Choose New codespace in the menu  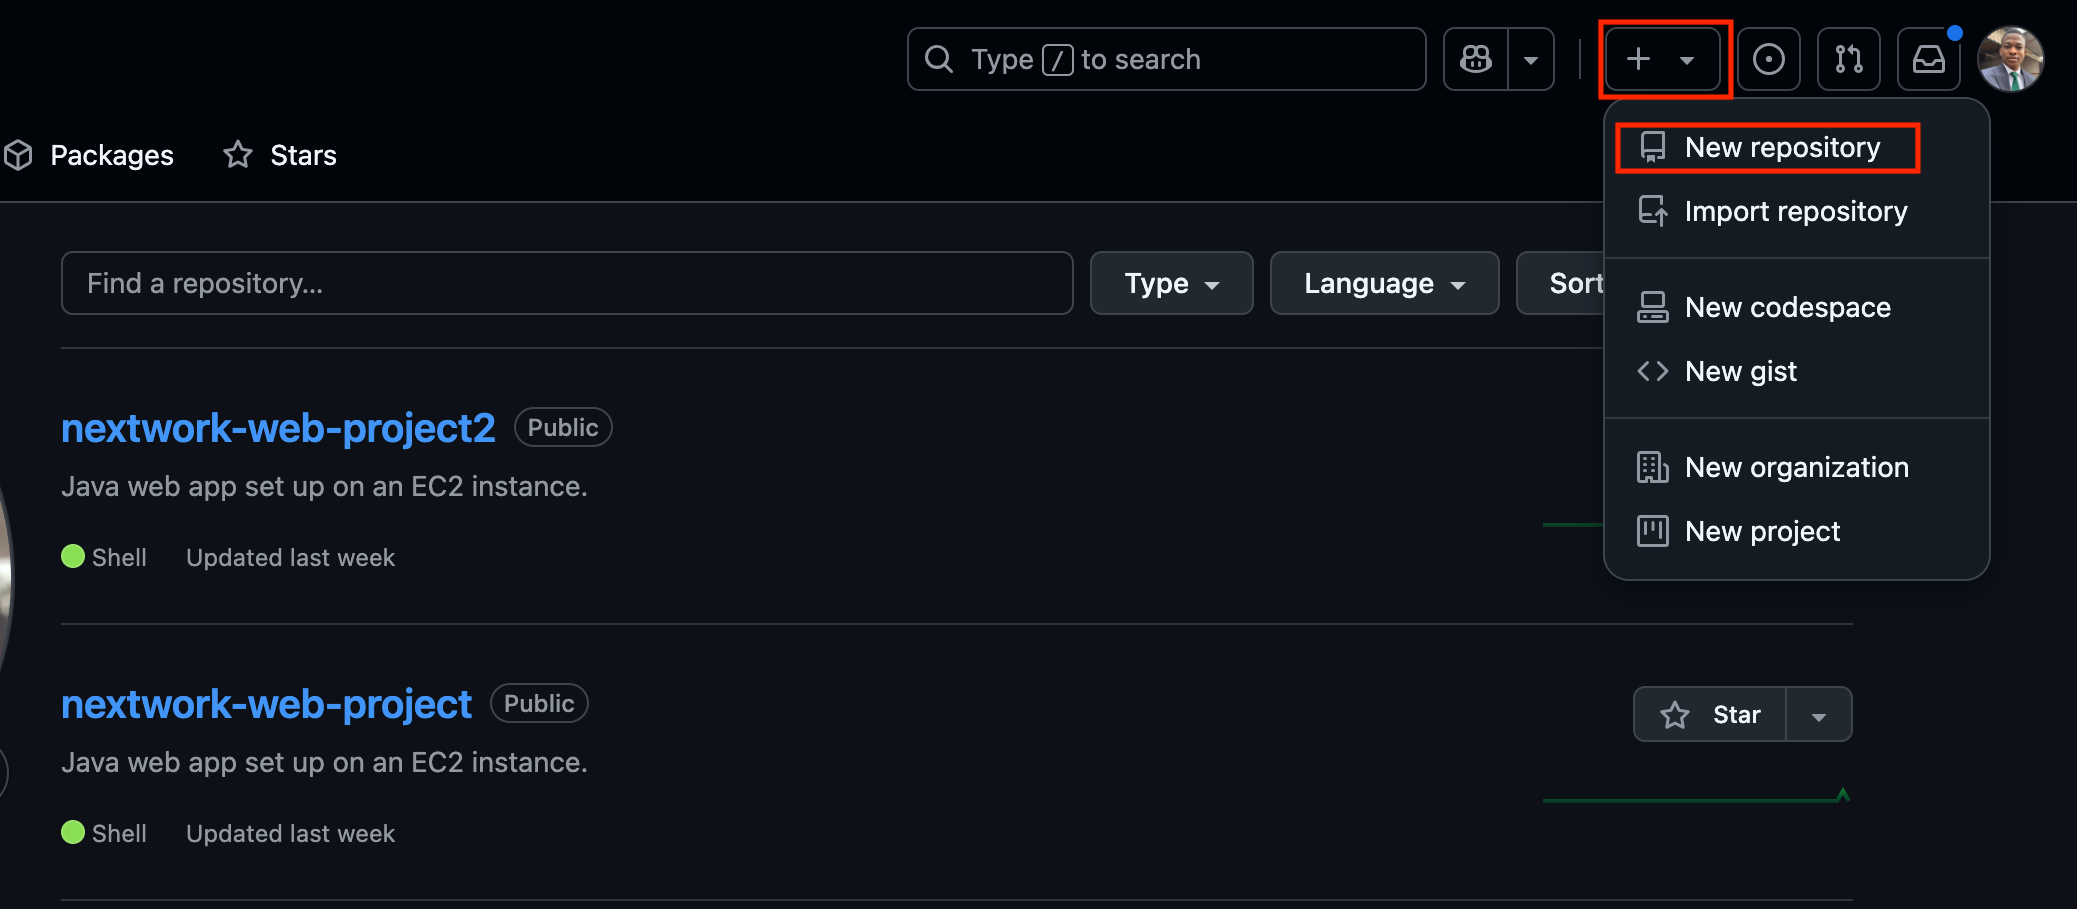pos(1796,307)
